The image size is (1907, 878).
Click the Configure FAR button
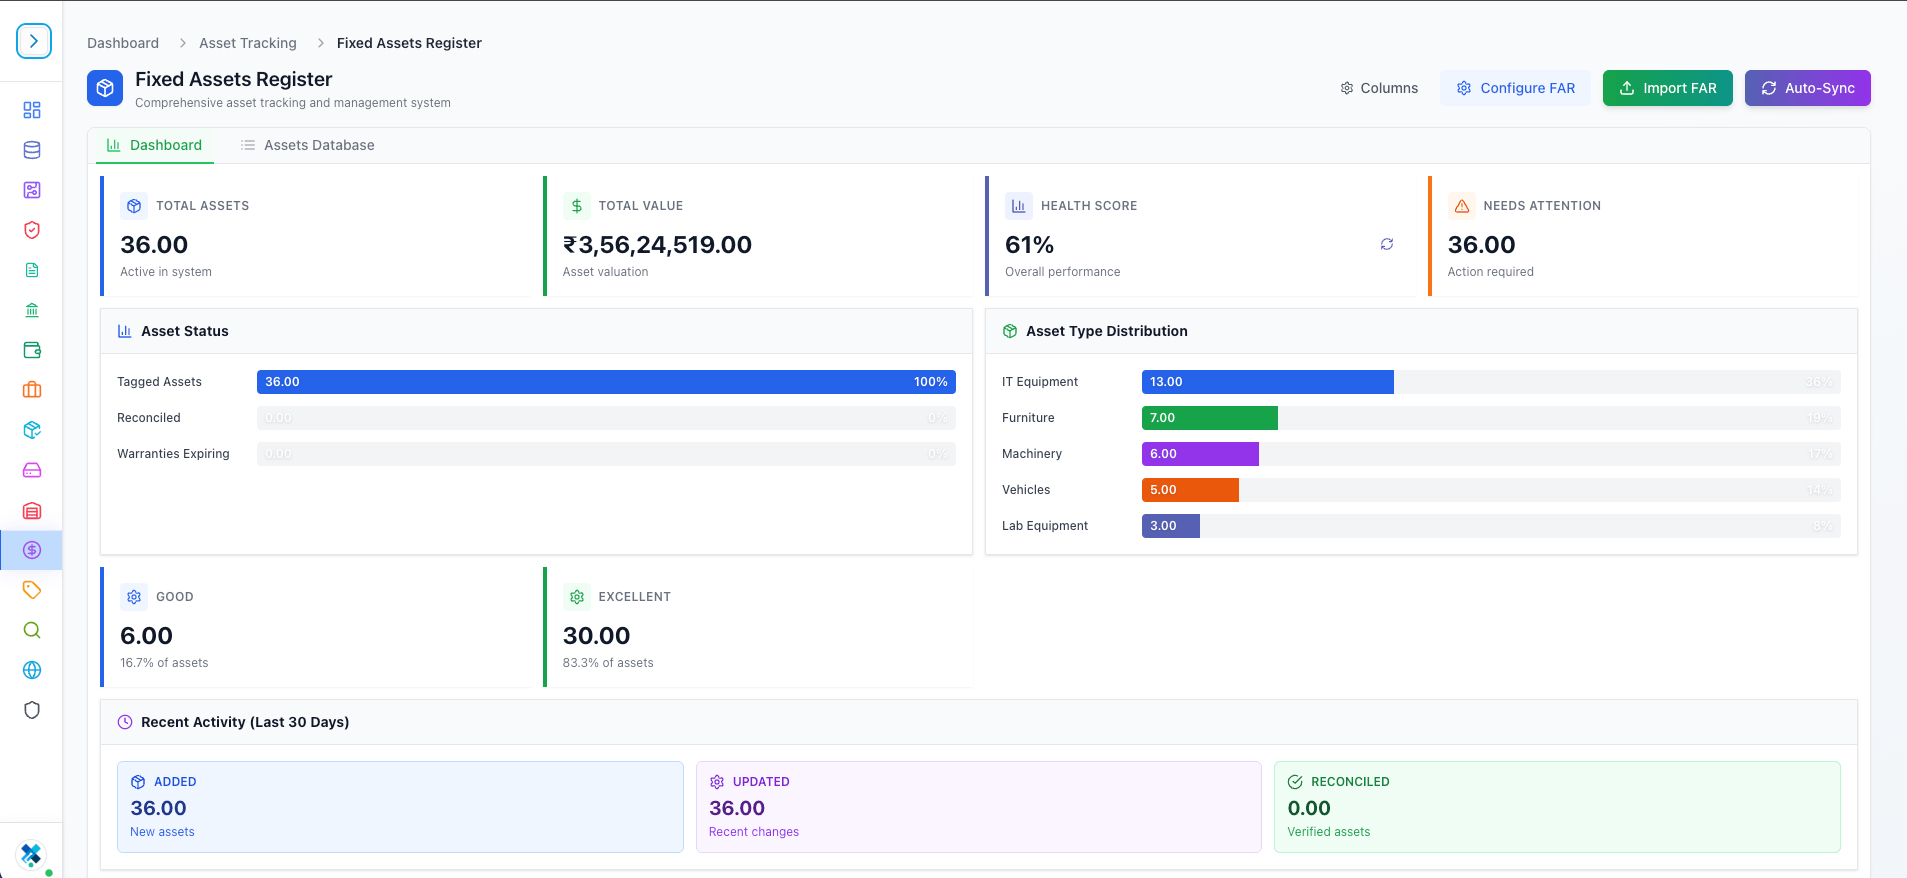click(x=1515, y=88)
